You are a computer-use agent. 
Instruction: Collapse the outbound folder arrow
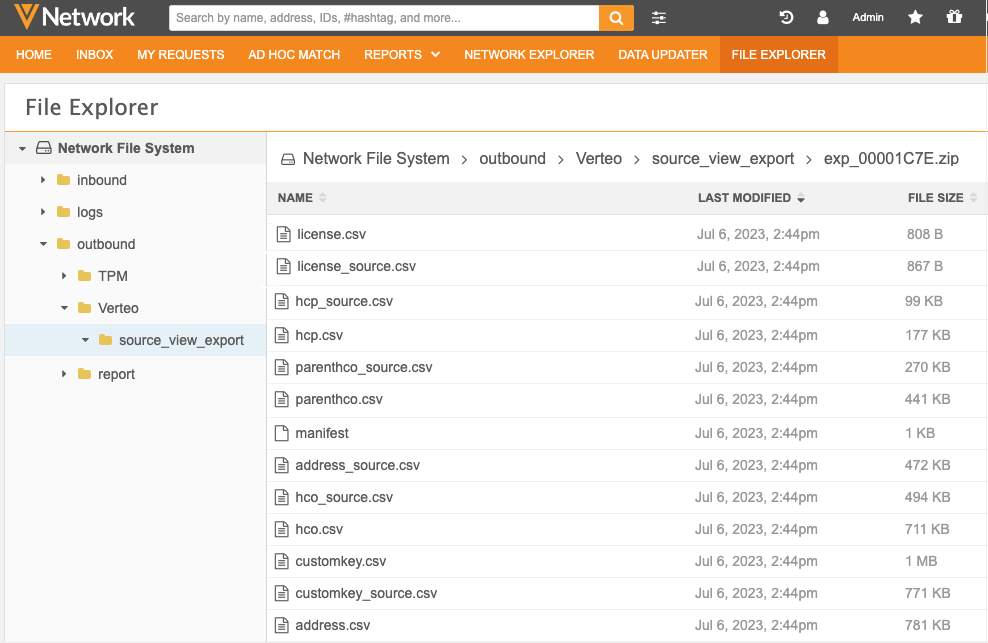43,244
